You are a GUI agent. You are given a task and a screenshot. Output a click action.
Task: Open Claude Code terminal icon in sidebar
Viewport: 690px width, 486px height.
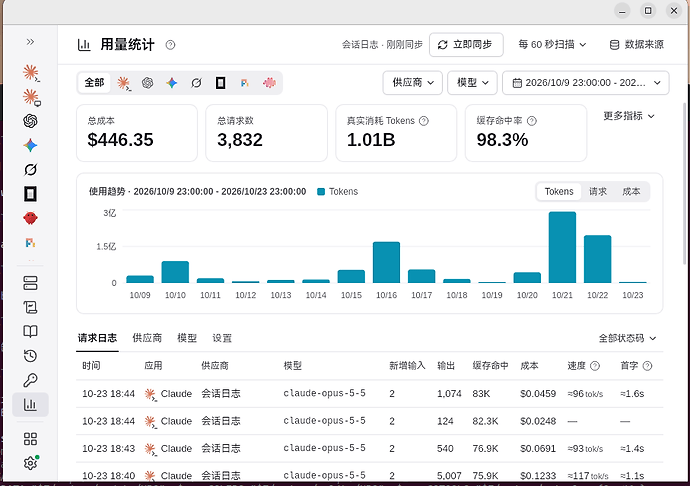pos(30,73)
